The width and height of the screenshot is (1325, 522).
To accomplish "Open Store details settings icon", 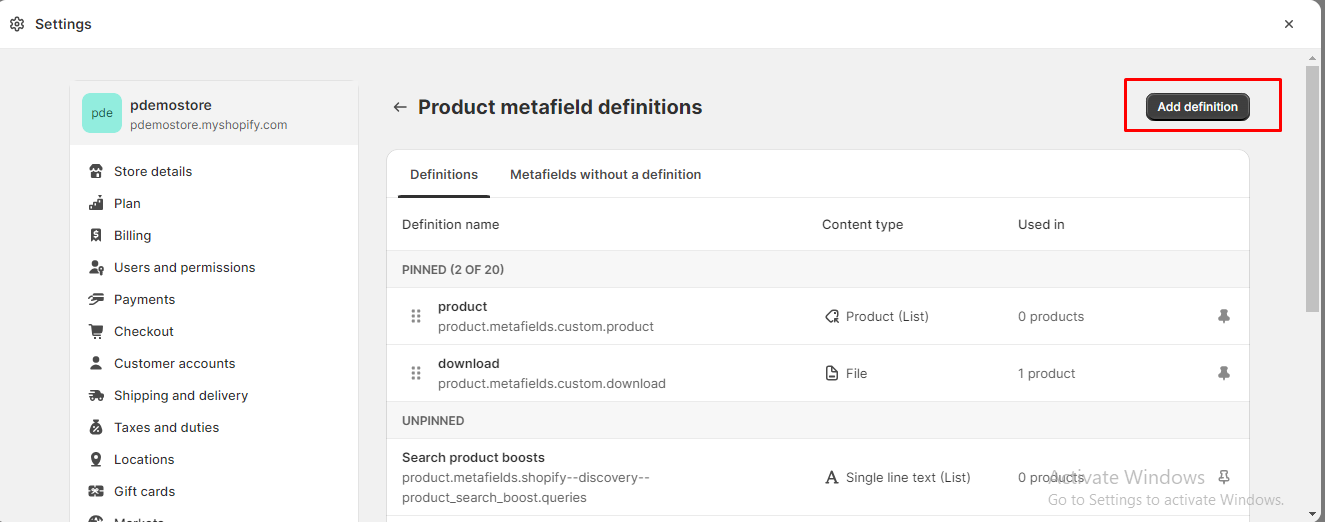I will click(x=96, y=171).
